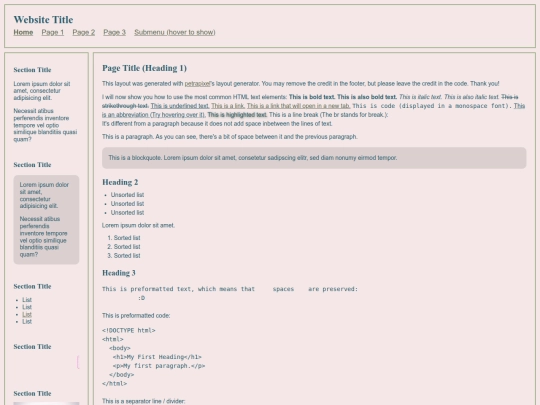
Task: Click the '</body>' code line
Action: coord(122,375)
